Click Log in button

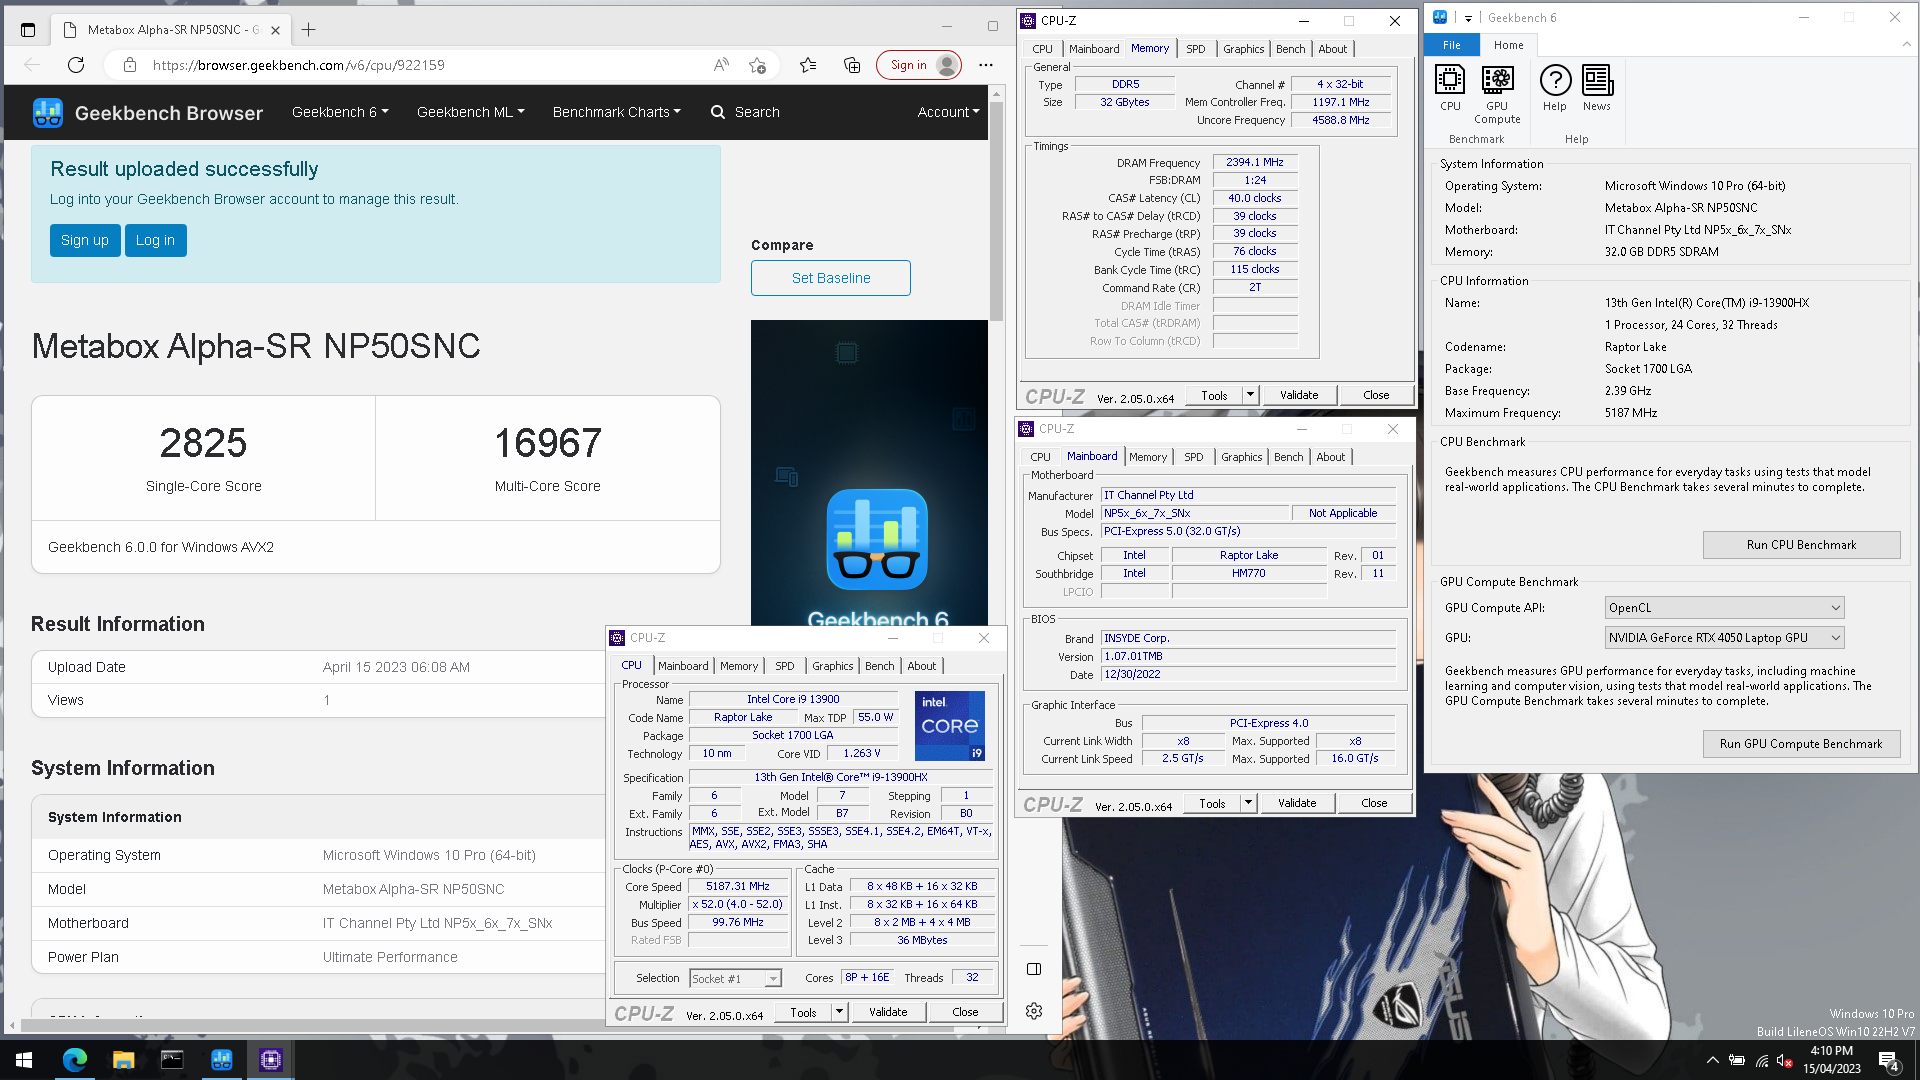click(x=155, y=240)
